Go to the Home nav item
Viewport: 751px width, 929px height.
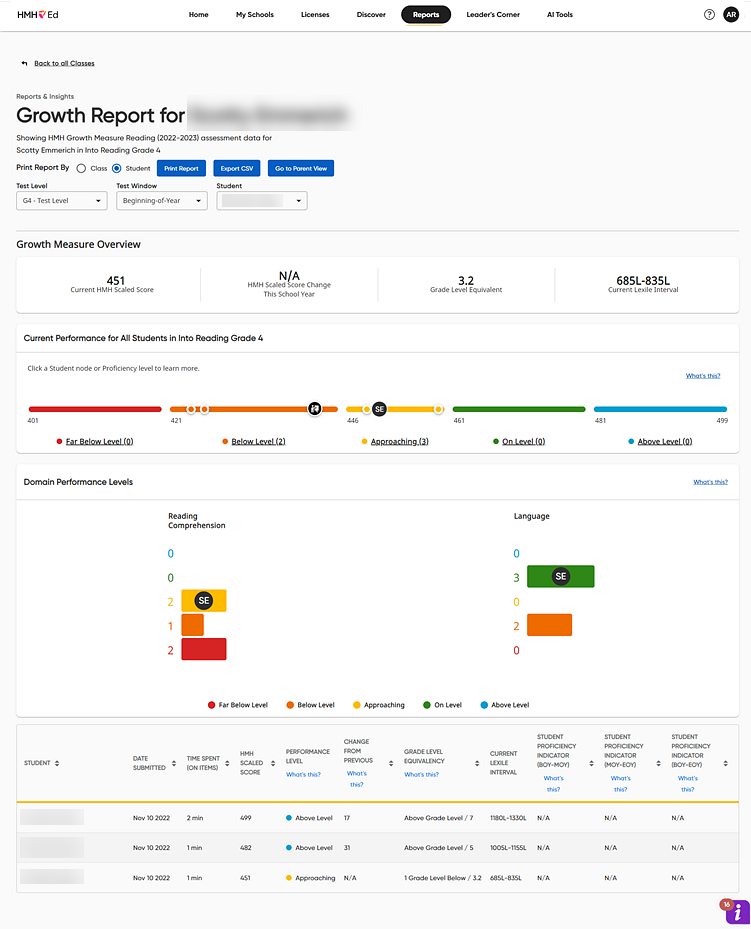pos(198,15)
